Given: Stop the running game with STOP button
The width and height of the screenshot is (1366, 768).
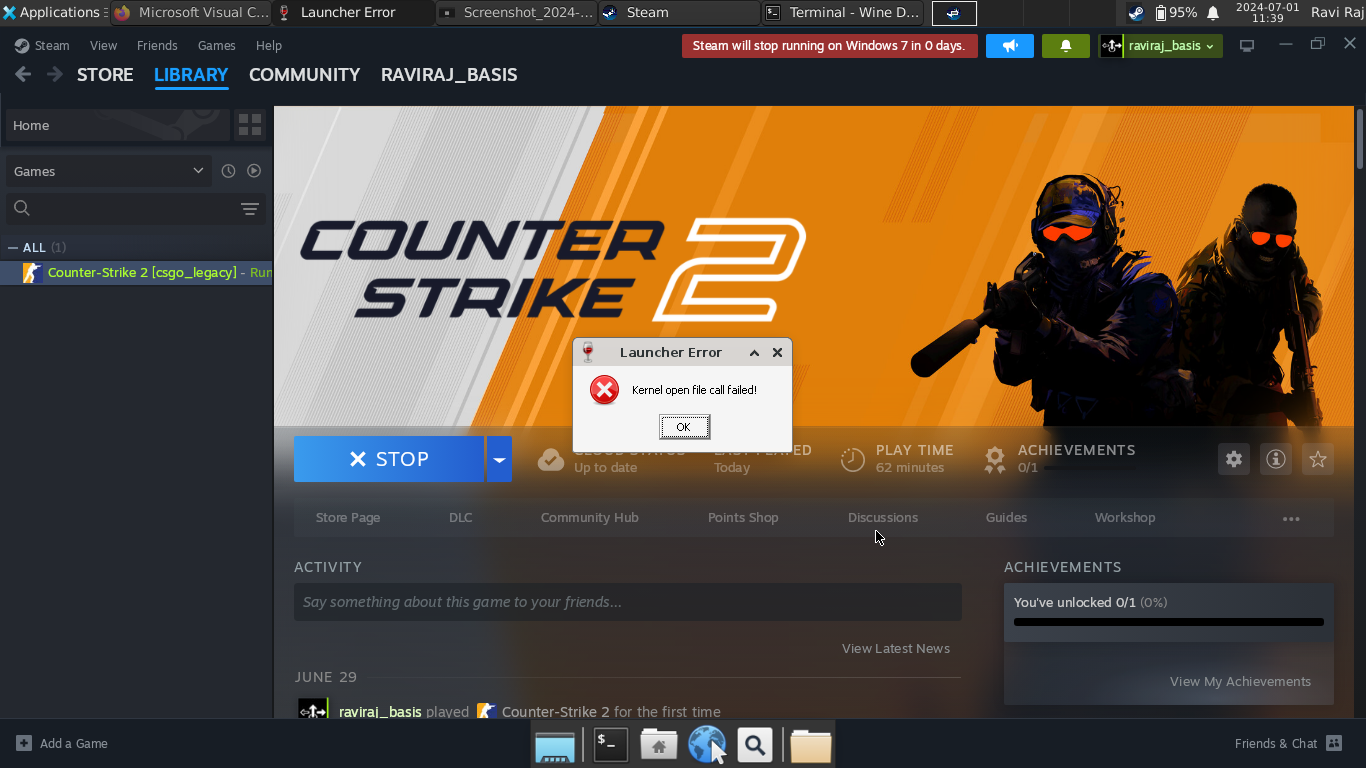Looking at the screenshot, I should tap(389, 459).
